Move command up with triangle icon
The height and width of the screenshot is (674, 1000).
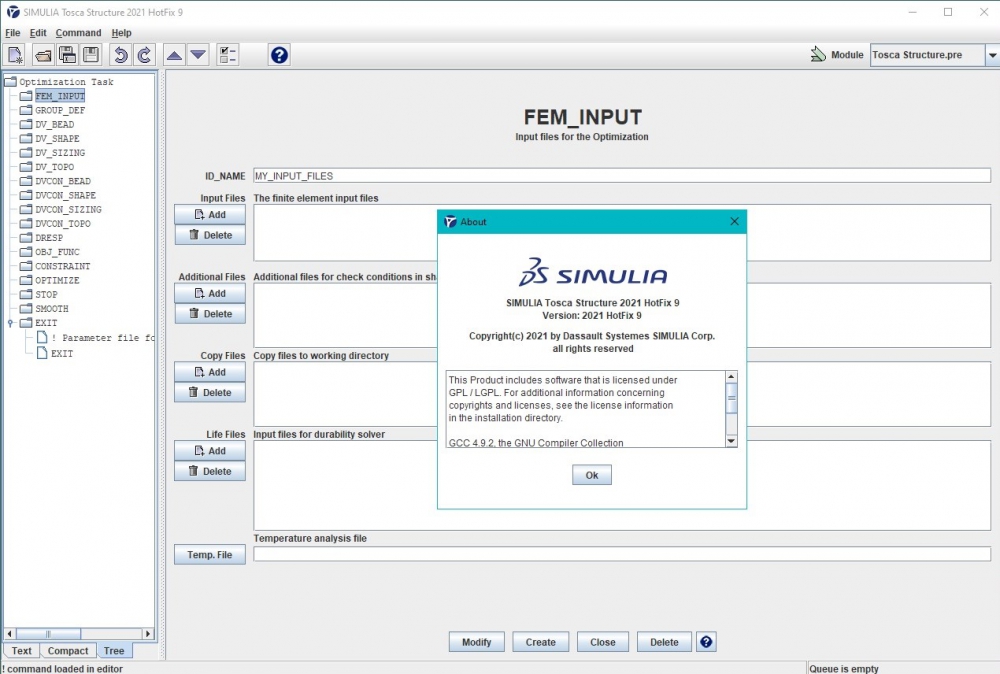tap(174, 55)
